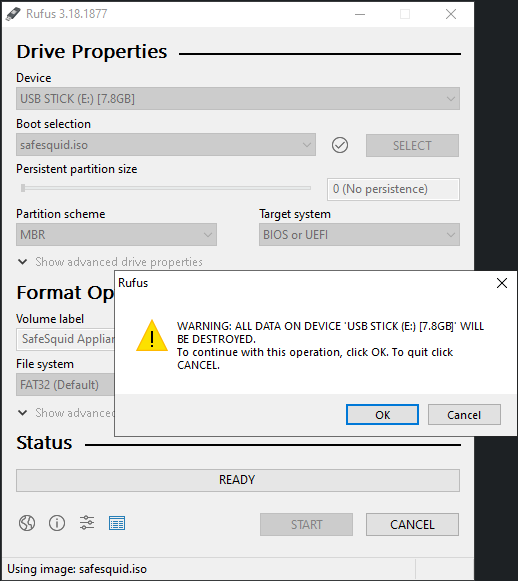Click the main CANCEL button

[x=412, y=524]
